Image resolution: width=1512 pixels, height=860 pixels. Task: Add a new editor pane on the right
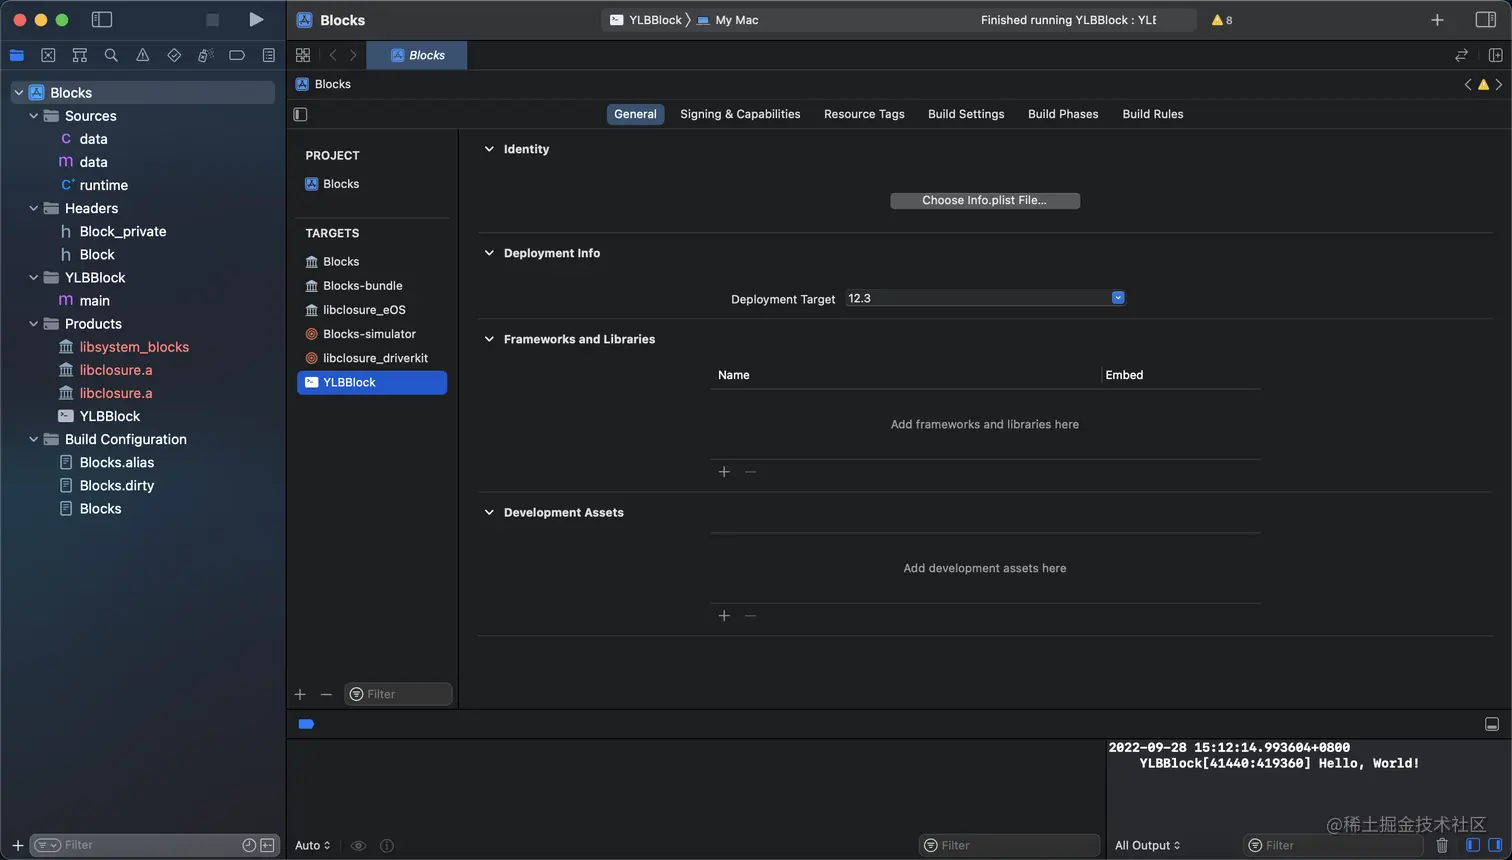(1496, 55)
